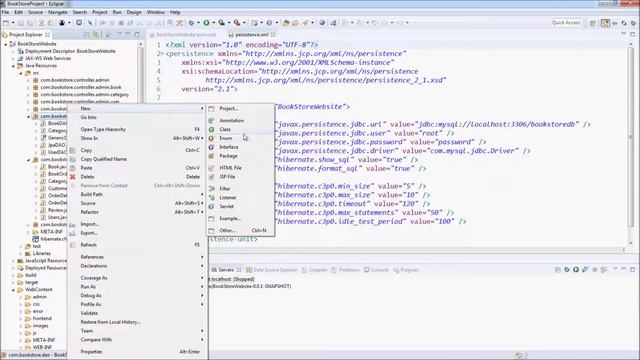Click the Interface icon in submenu
The height and width of the screenshot is (360, 640).
pyautogui.click(x=211, y=147)
